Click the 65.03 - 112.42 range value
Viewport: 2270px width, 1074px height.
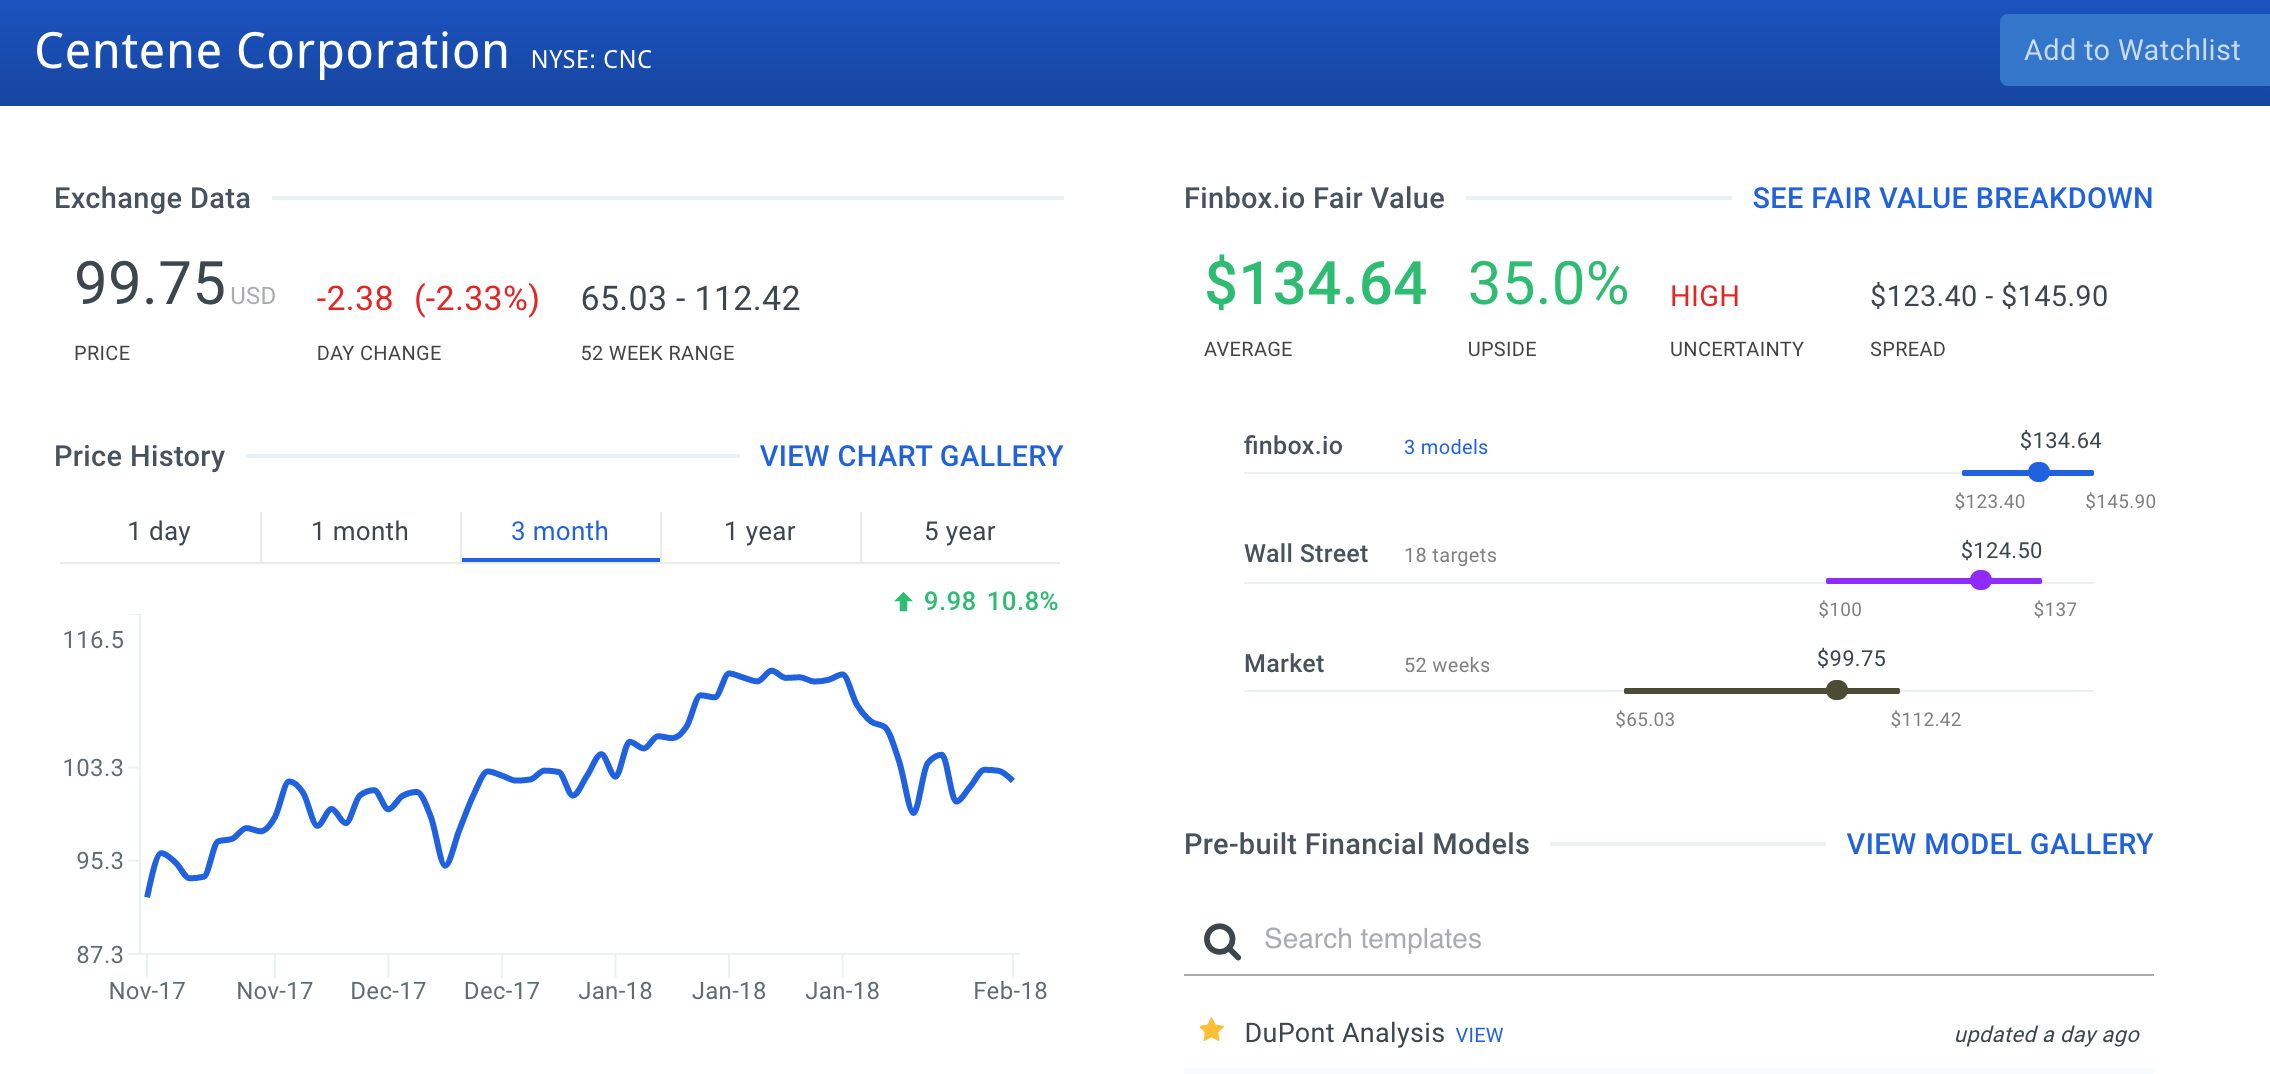pyautogui.click(x=690, y=298)
